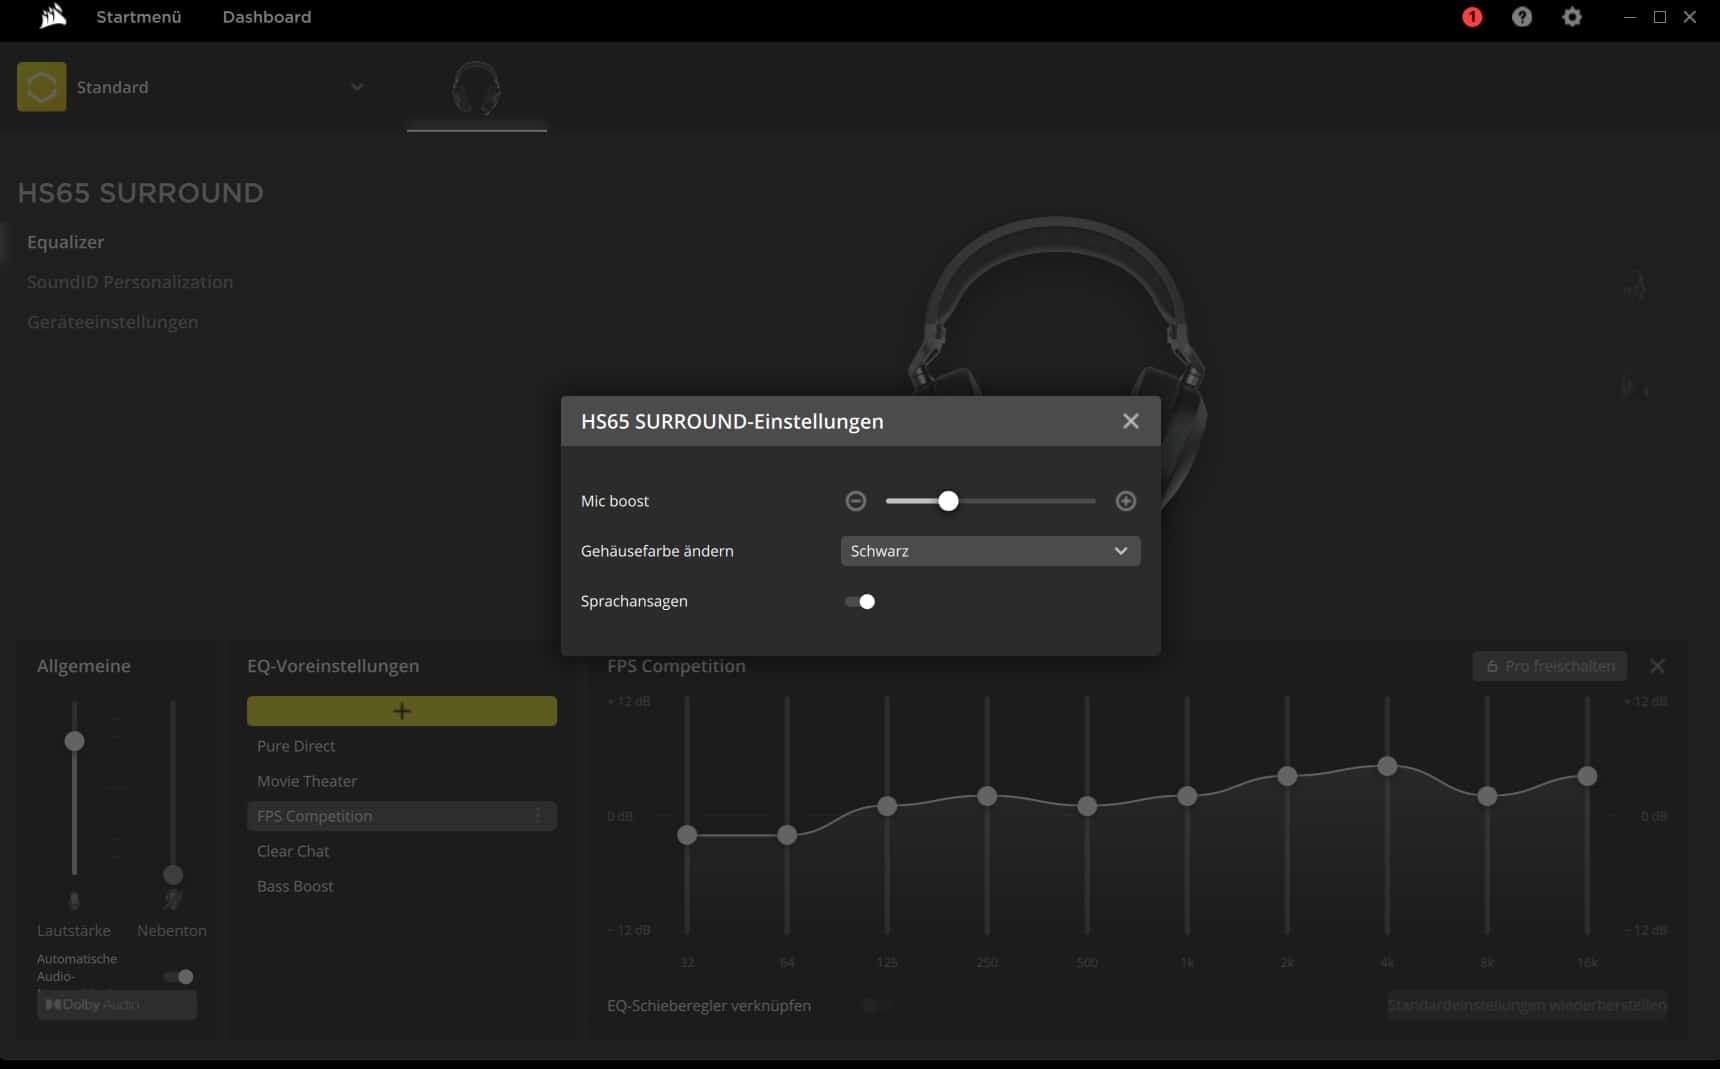This screenshot has height=1069, width=1720.
Task: Open the Dolby Audio dropdown
Action: coord(117,1004)
